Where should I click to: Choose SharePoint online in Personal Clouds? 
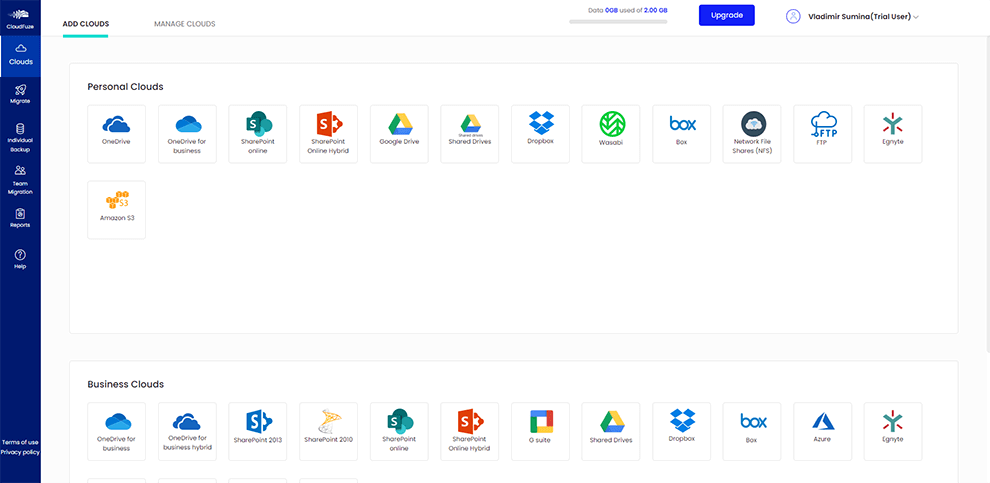[x=258, y=134]
